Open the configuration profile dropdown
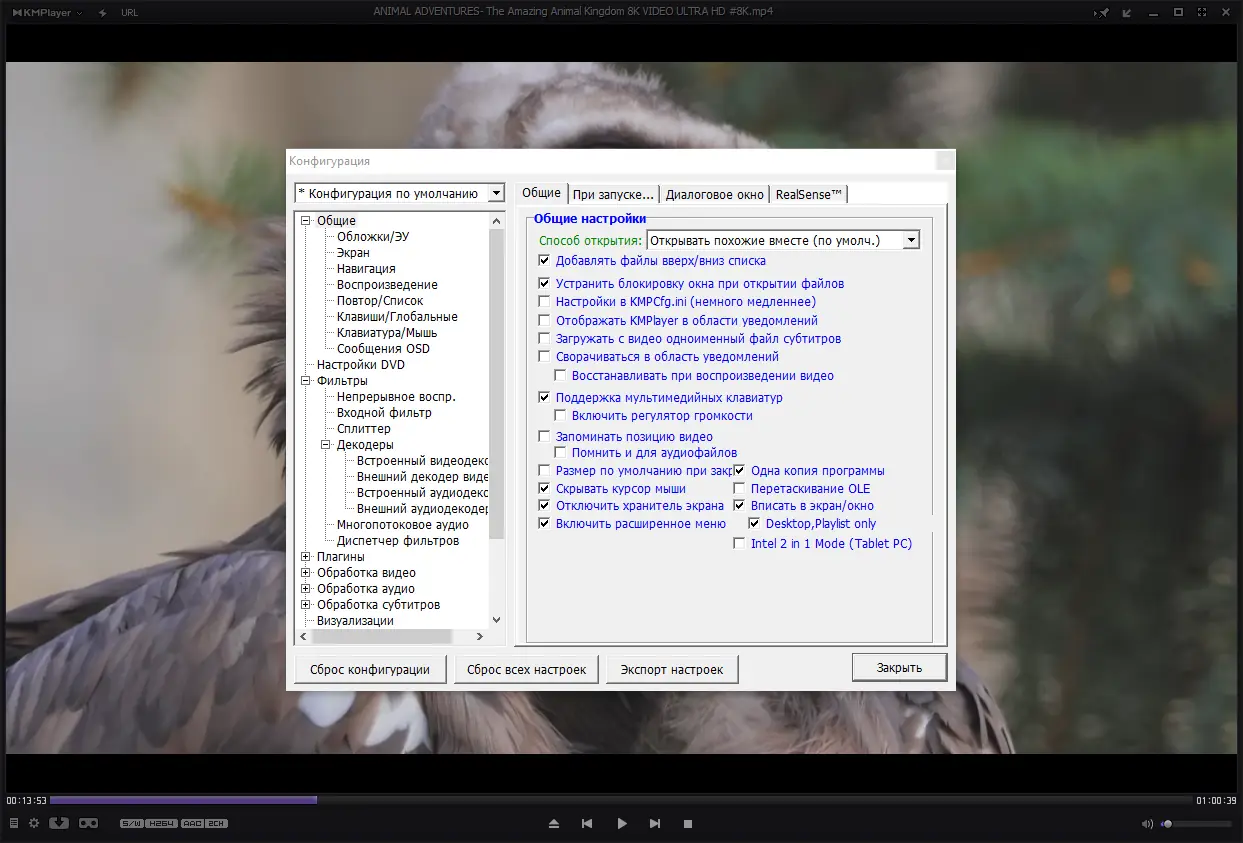The width and height of the screenshot is (1243, 843). pos(498,193)
